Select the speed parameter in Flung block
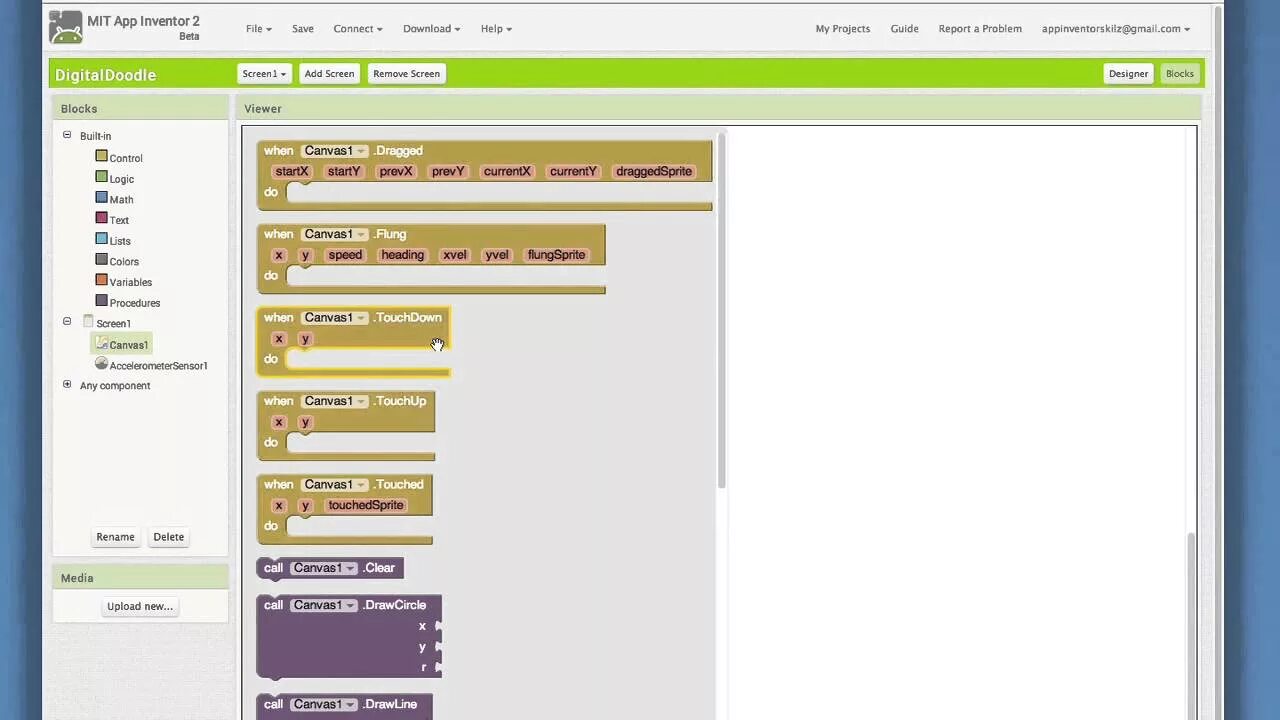The image size is (1280, 720). (345, 255)
